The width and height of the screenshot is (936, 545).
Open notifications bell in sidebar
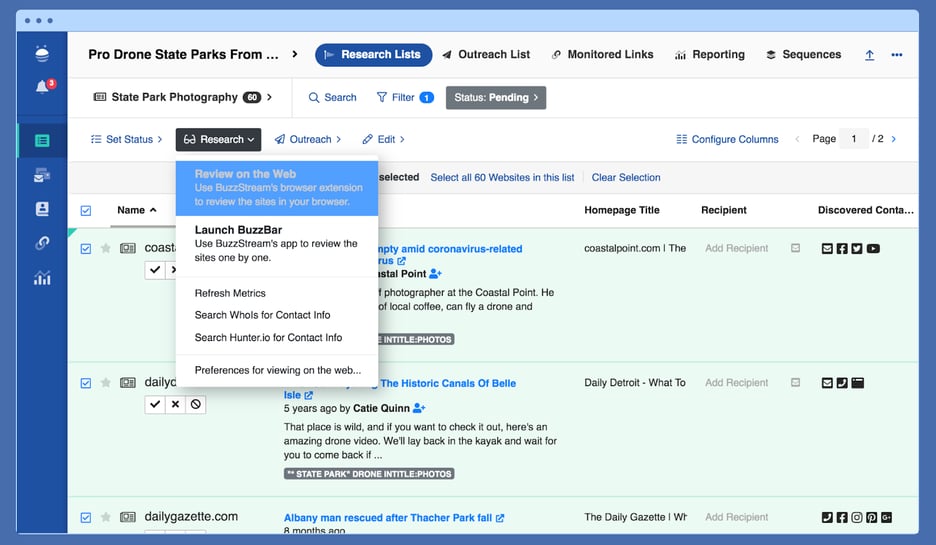click(x=42, y=87)
